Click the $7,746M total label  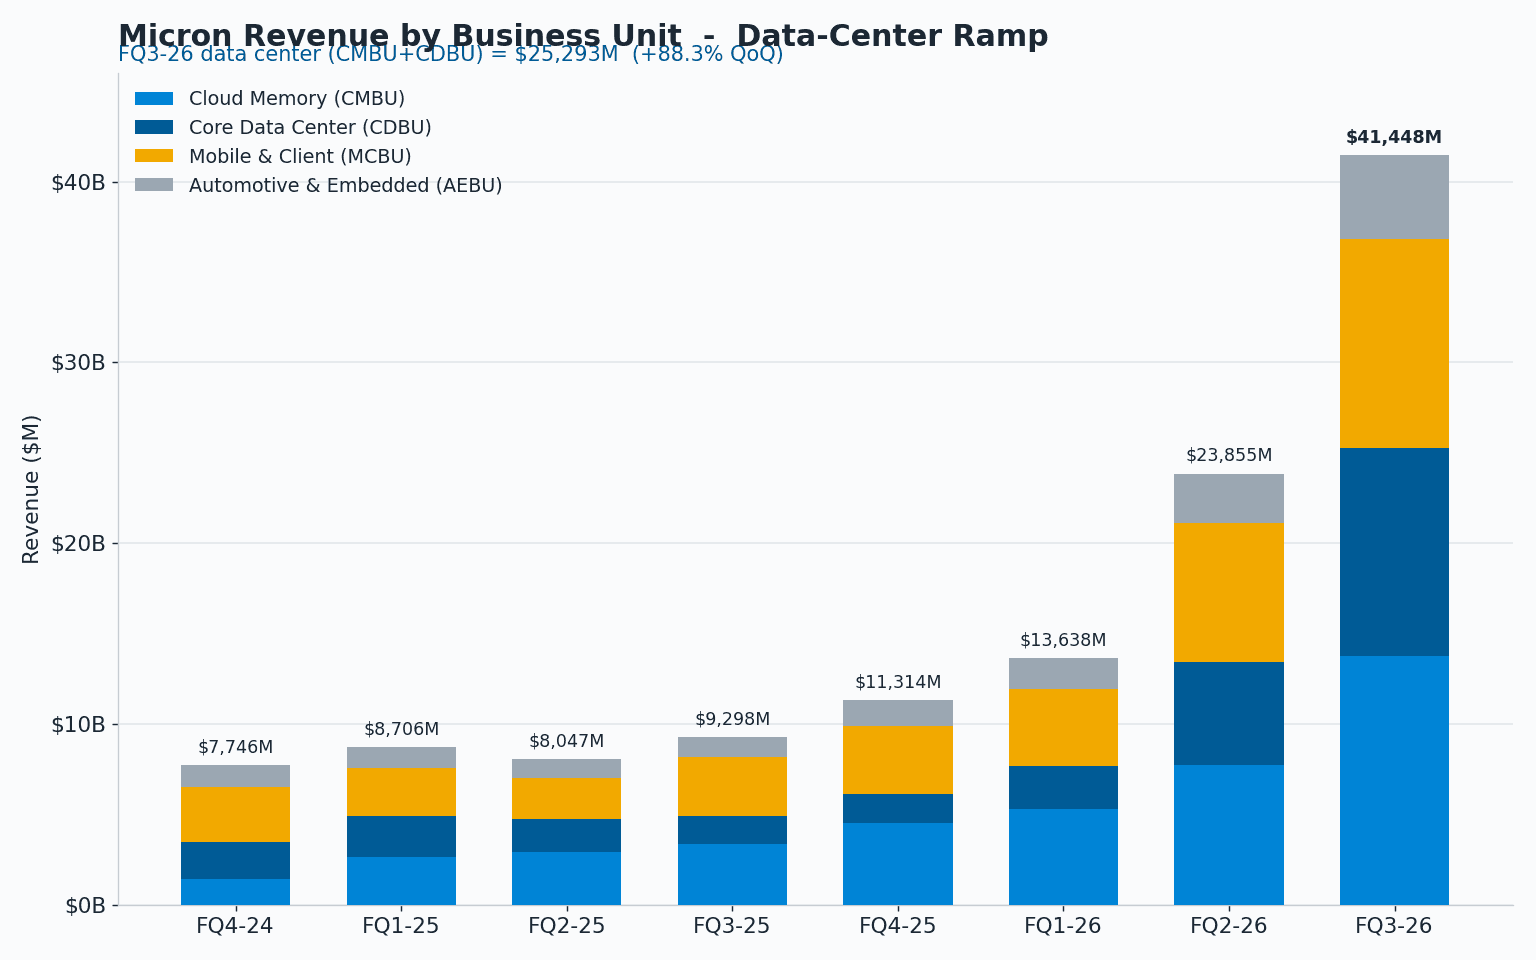point(236,748)
